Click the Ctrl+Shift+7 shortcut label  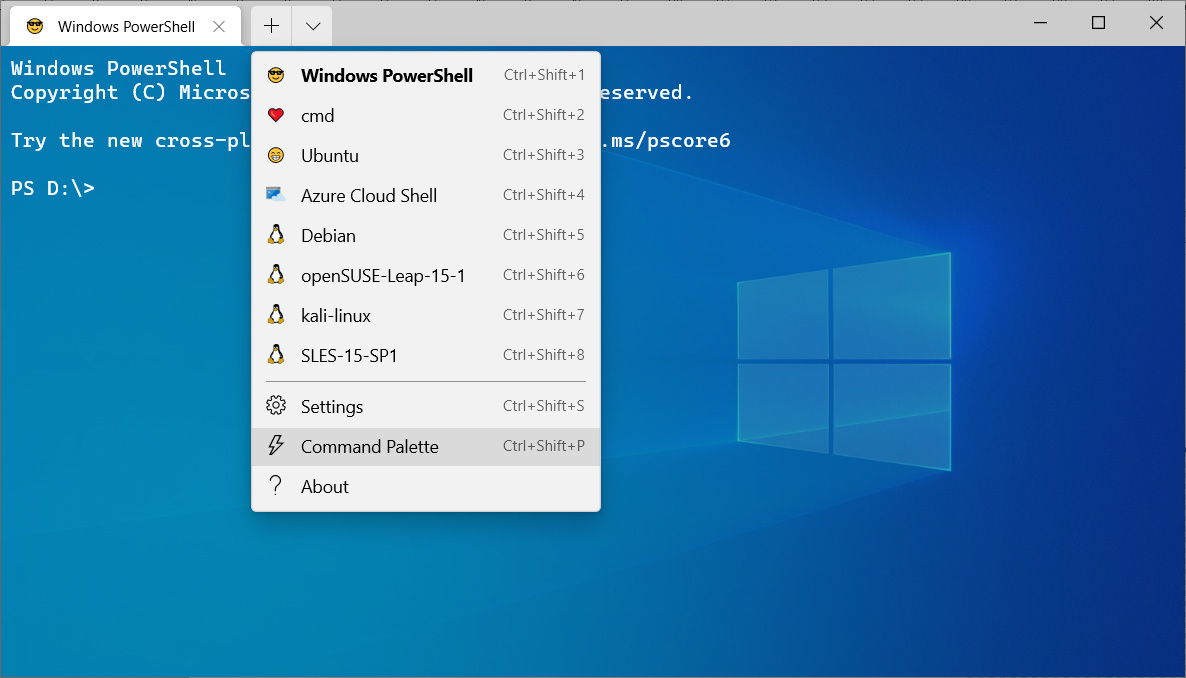(x=544, y=315)
